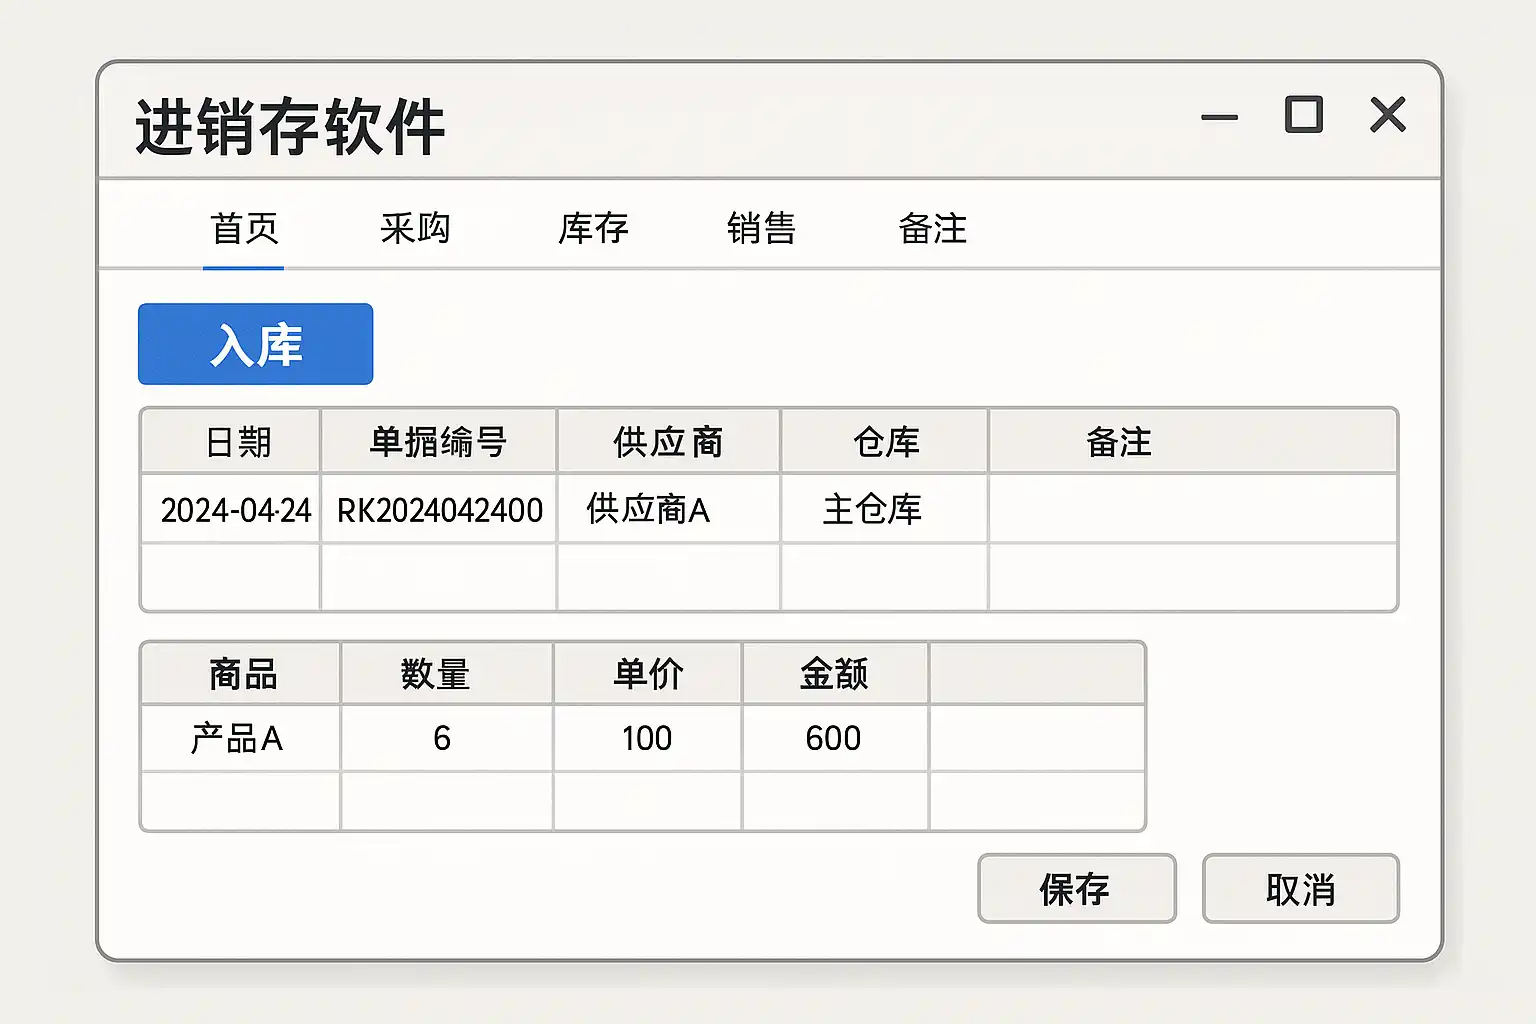Open the 备注 tab
The height and width of the screenshot is (1024, 1536).
(932, 229)
